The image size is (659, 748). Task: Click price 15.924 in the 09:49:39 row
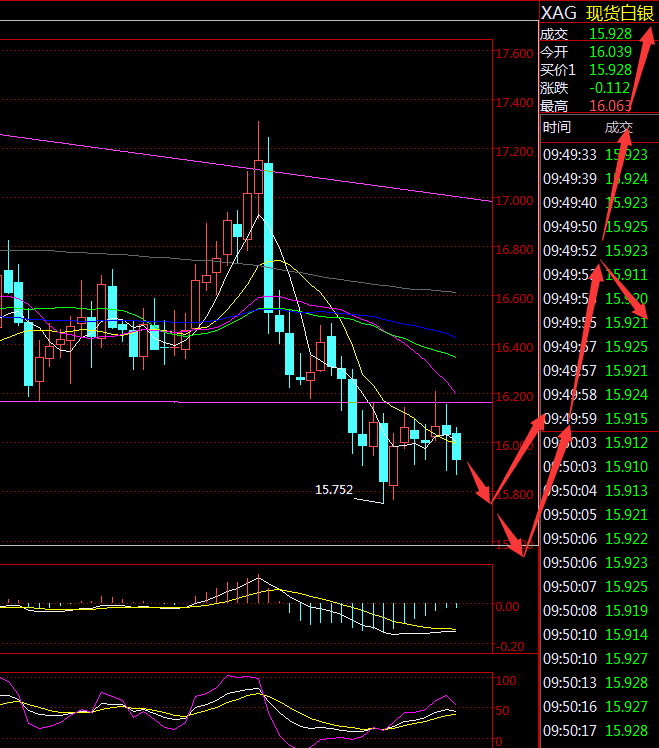tap(627, 179)
